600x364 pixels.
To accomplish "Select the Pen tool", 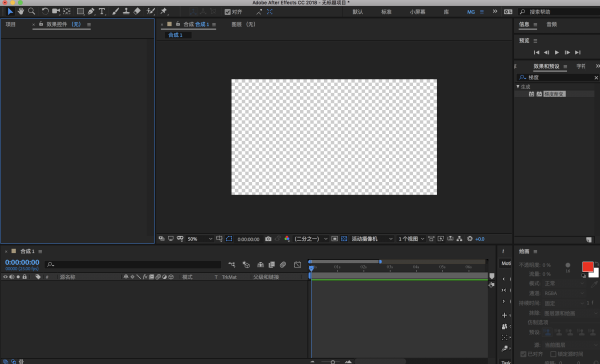I will 91,11.
